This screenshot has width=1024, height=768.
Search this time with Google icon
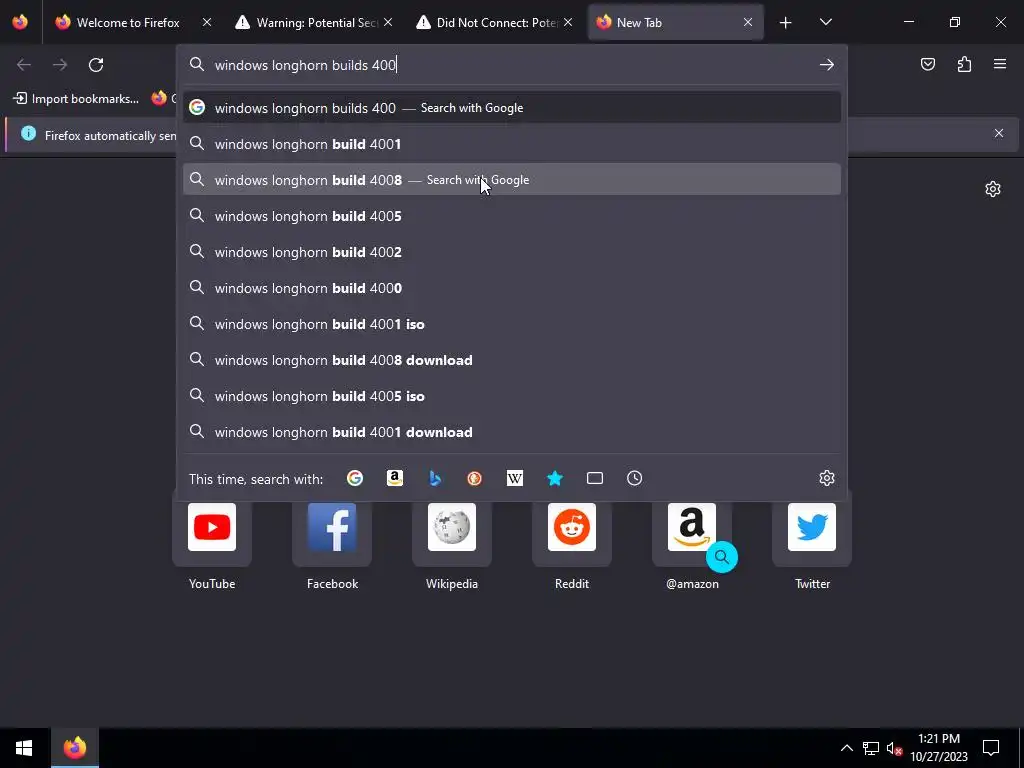[355, 478]
